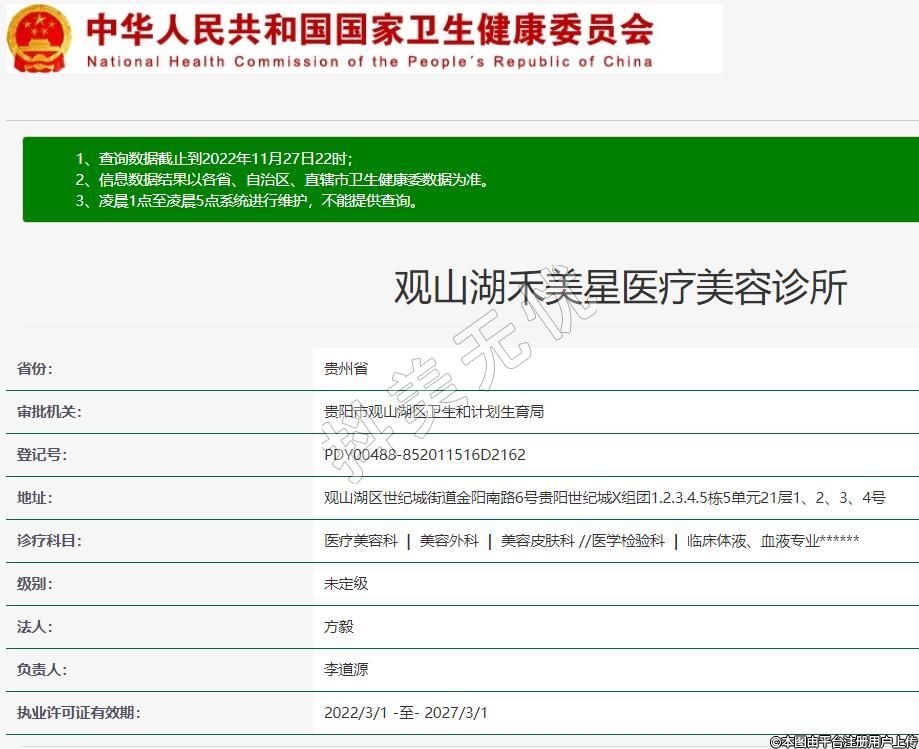This screenshot has height=749, width=919.
Task: Select the 省份 field label
Action: point(35,369)
